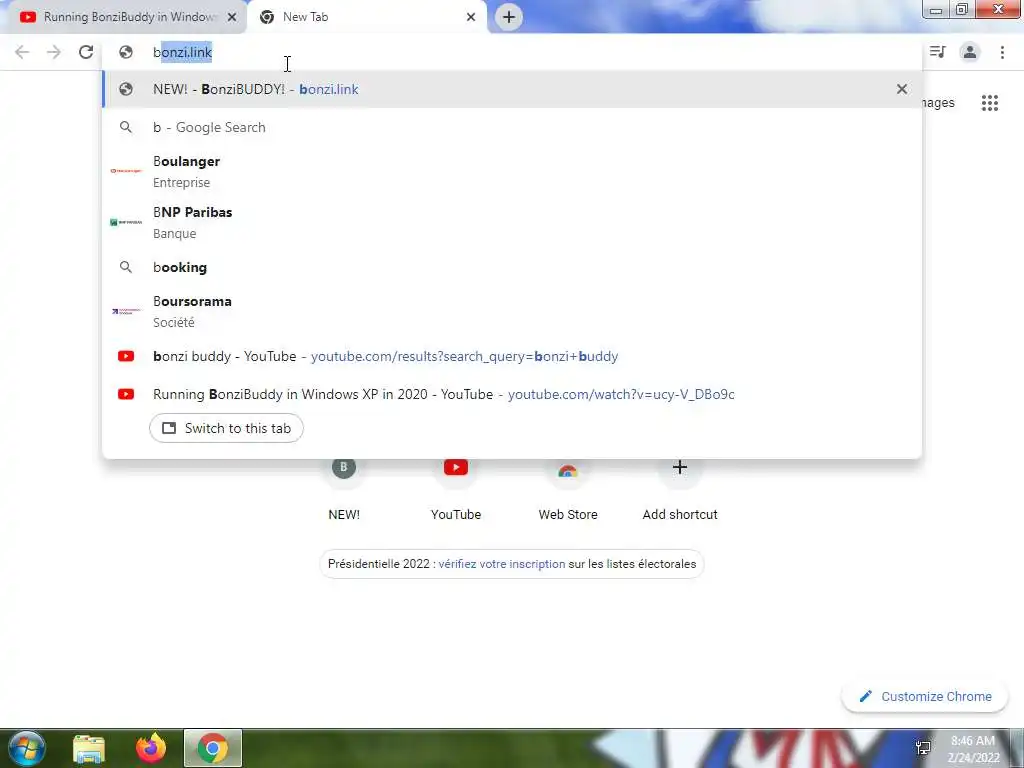Reload the page with the refresh icon
This screenshot has width=1024, height=768.
click(x=86, y=52)
